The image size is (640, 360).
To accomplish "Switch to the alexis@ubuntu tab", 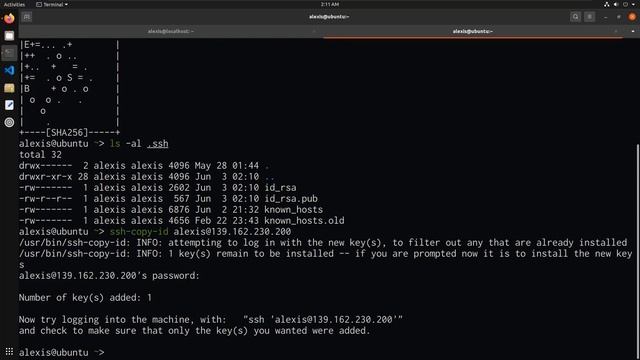I will pos(473,31).
